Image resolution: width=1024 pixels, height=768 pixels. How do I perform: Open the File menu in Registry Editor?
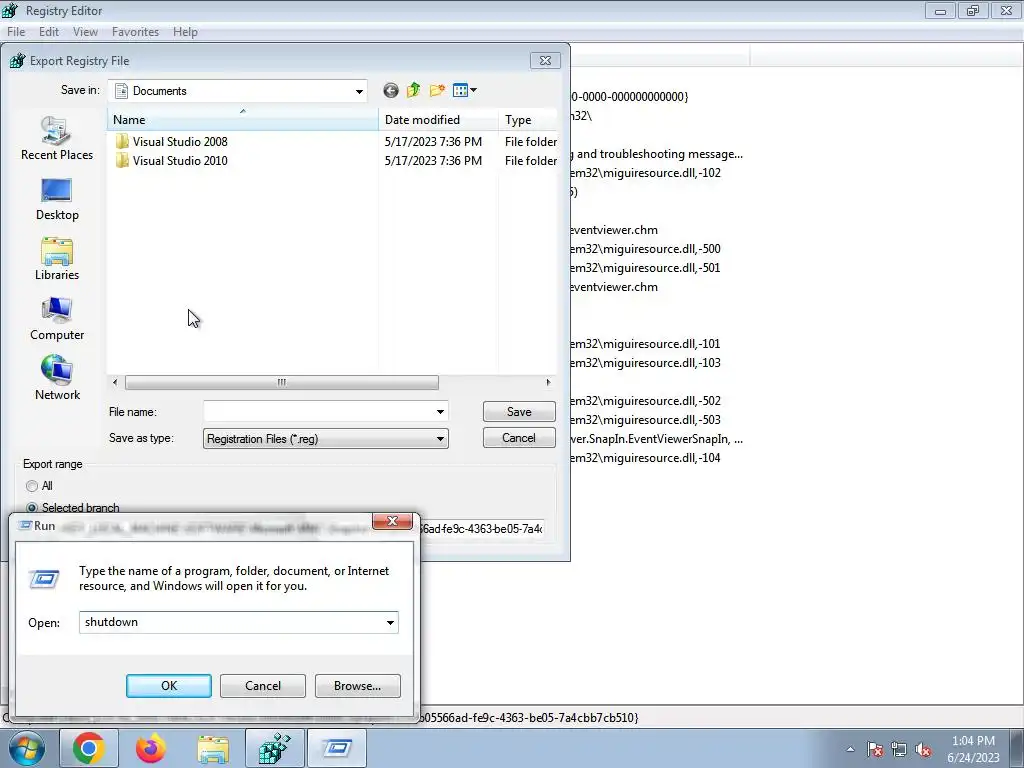[16, 32]
